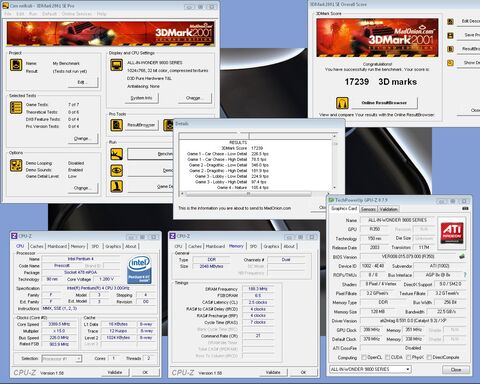This screenshot has height=384, width=480.
Task: Click the GPU-Z camera screenshot icon
Action: click(465, 208)
